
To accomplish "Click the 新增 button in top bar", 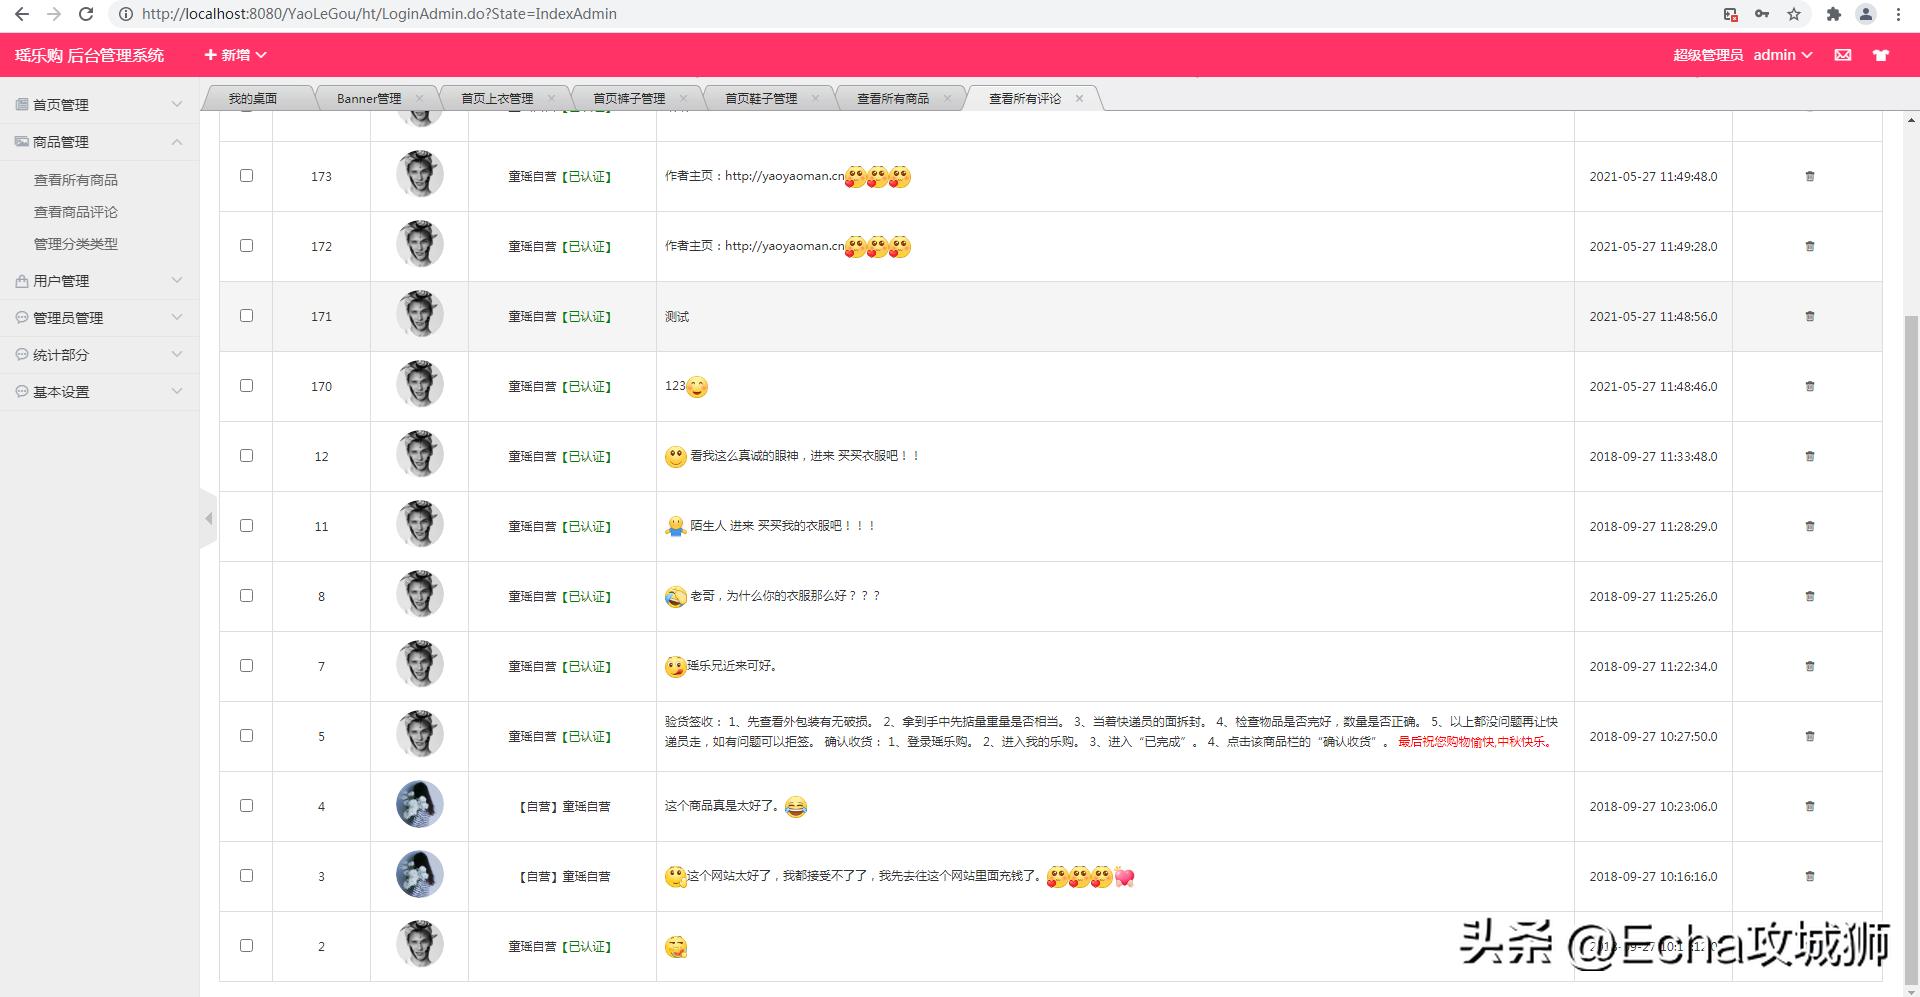I will click(232, 55).
